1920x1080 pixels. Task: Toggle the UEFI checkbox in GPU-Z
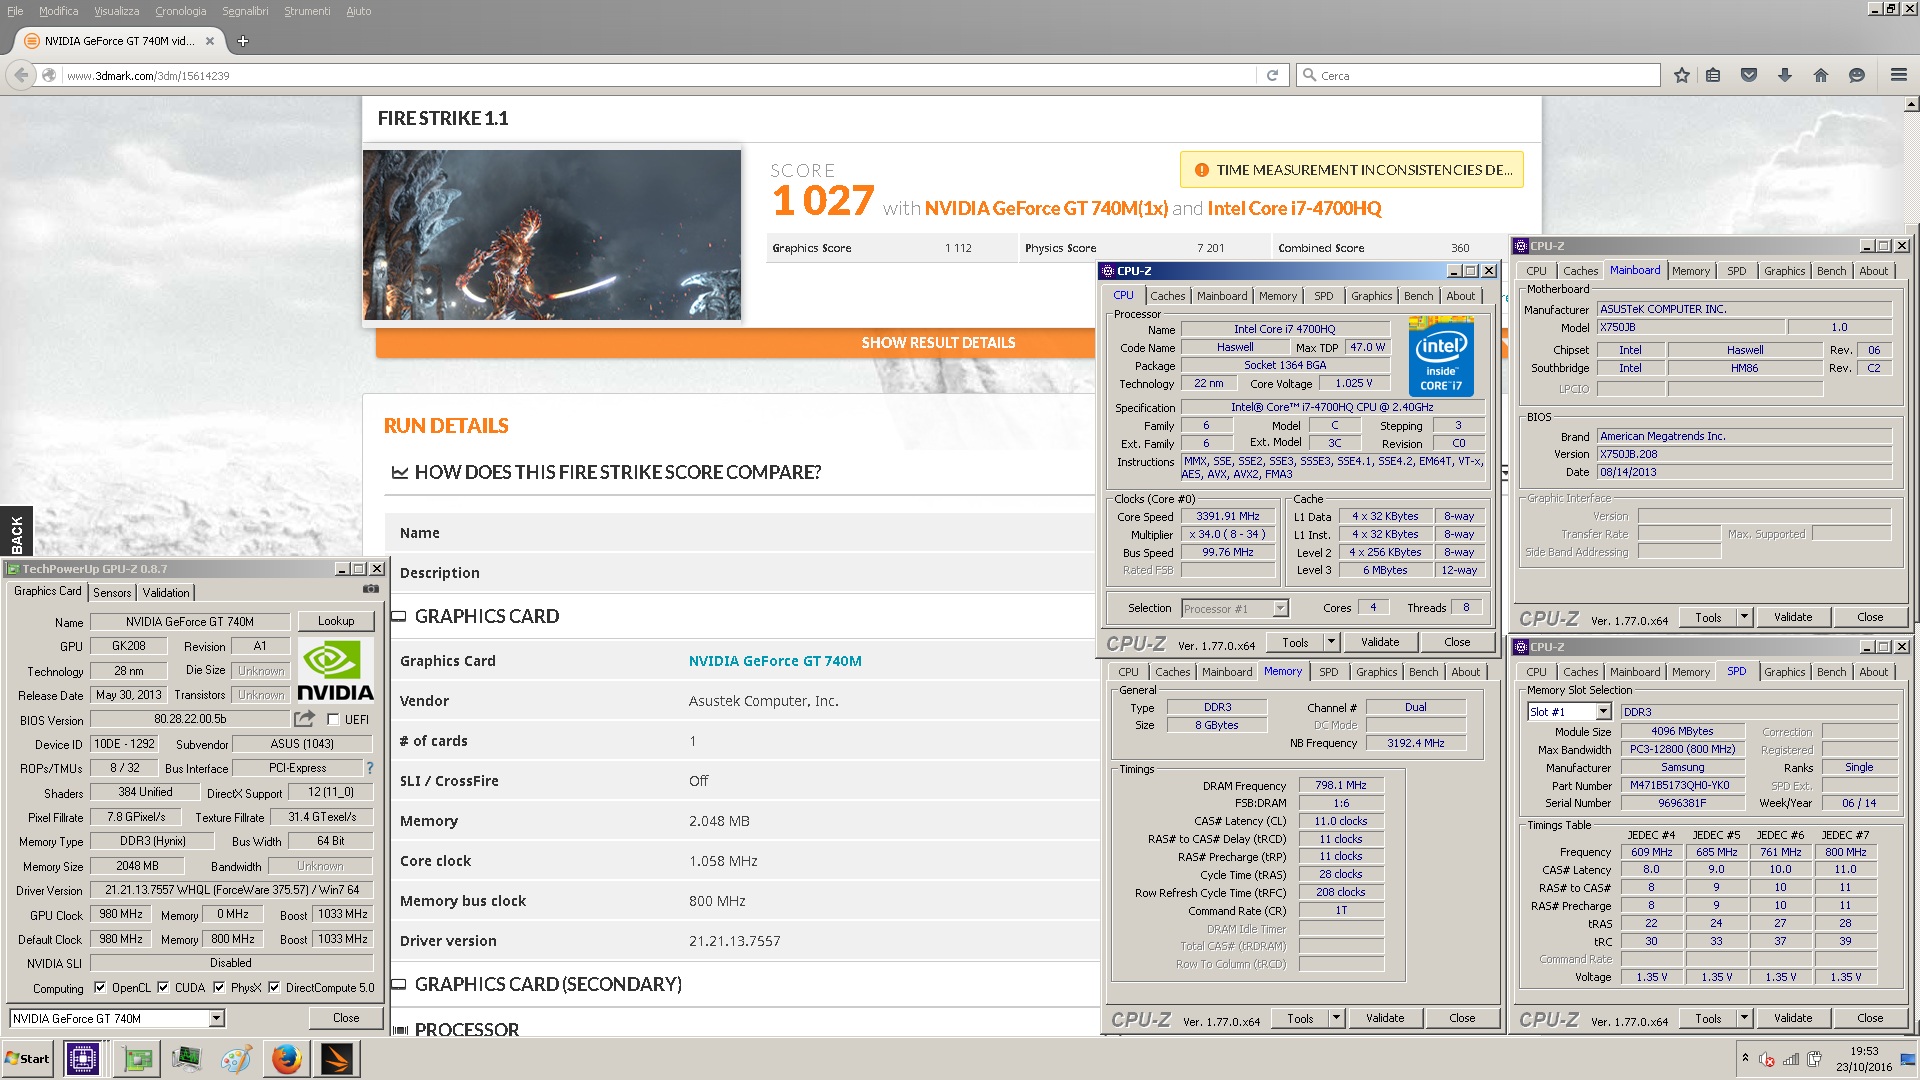pos(333,720)
